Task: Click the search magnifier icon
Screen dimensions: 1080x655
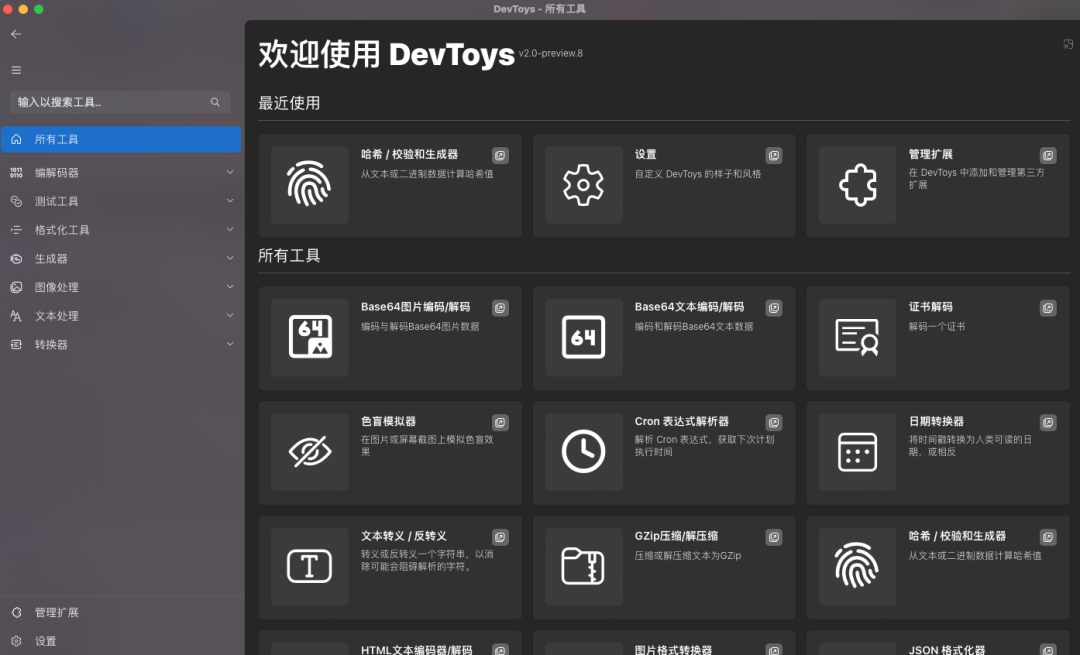Action: pos(215,102)
